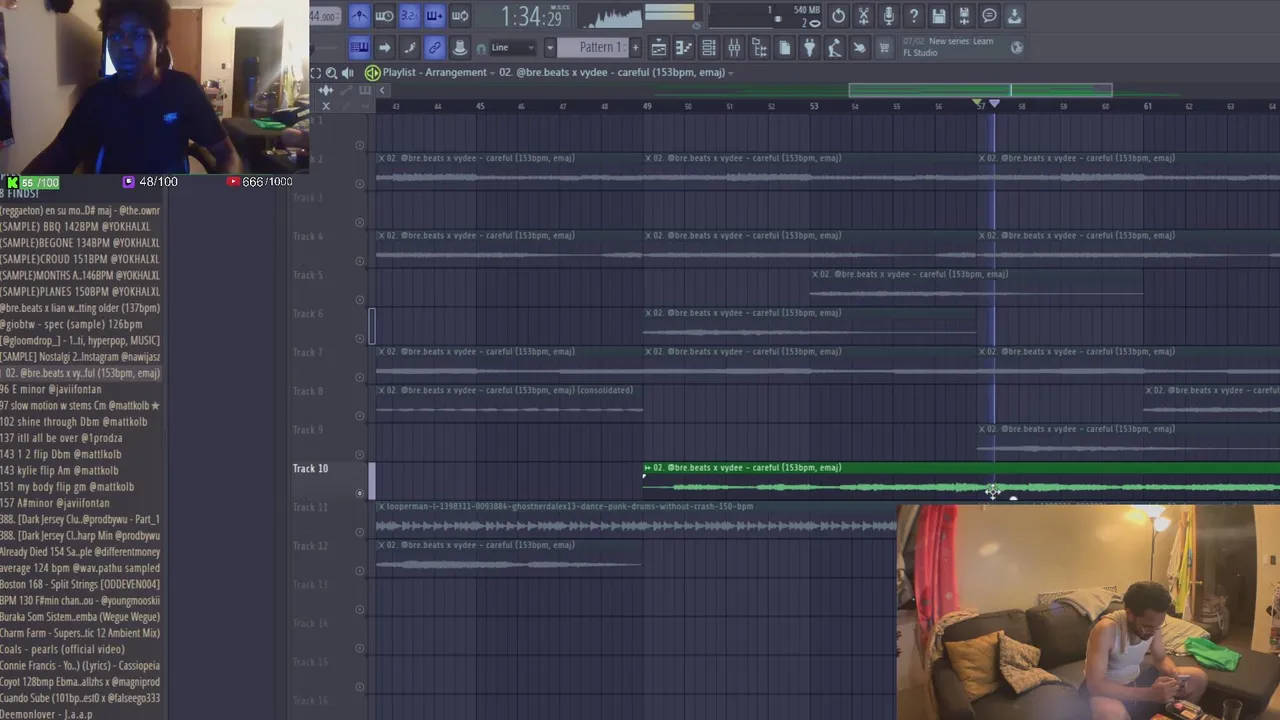
Task: Click the song time display 1:34:29
Action: pos(531,17)
